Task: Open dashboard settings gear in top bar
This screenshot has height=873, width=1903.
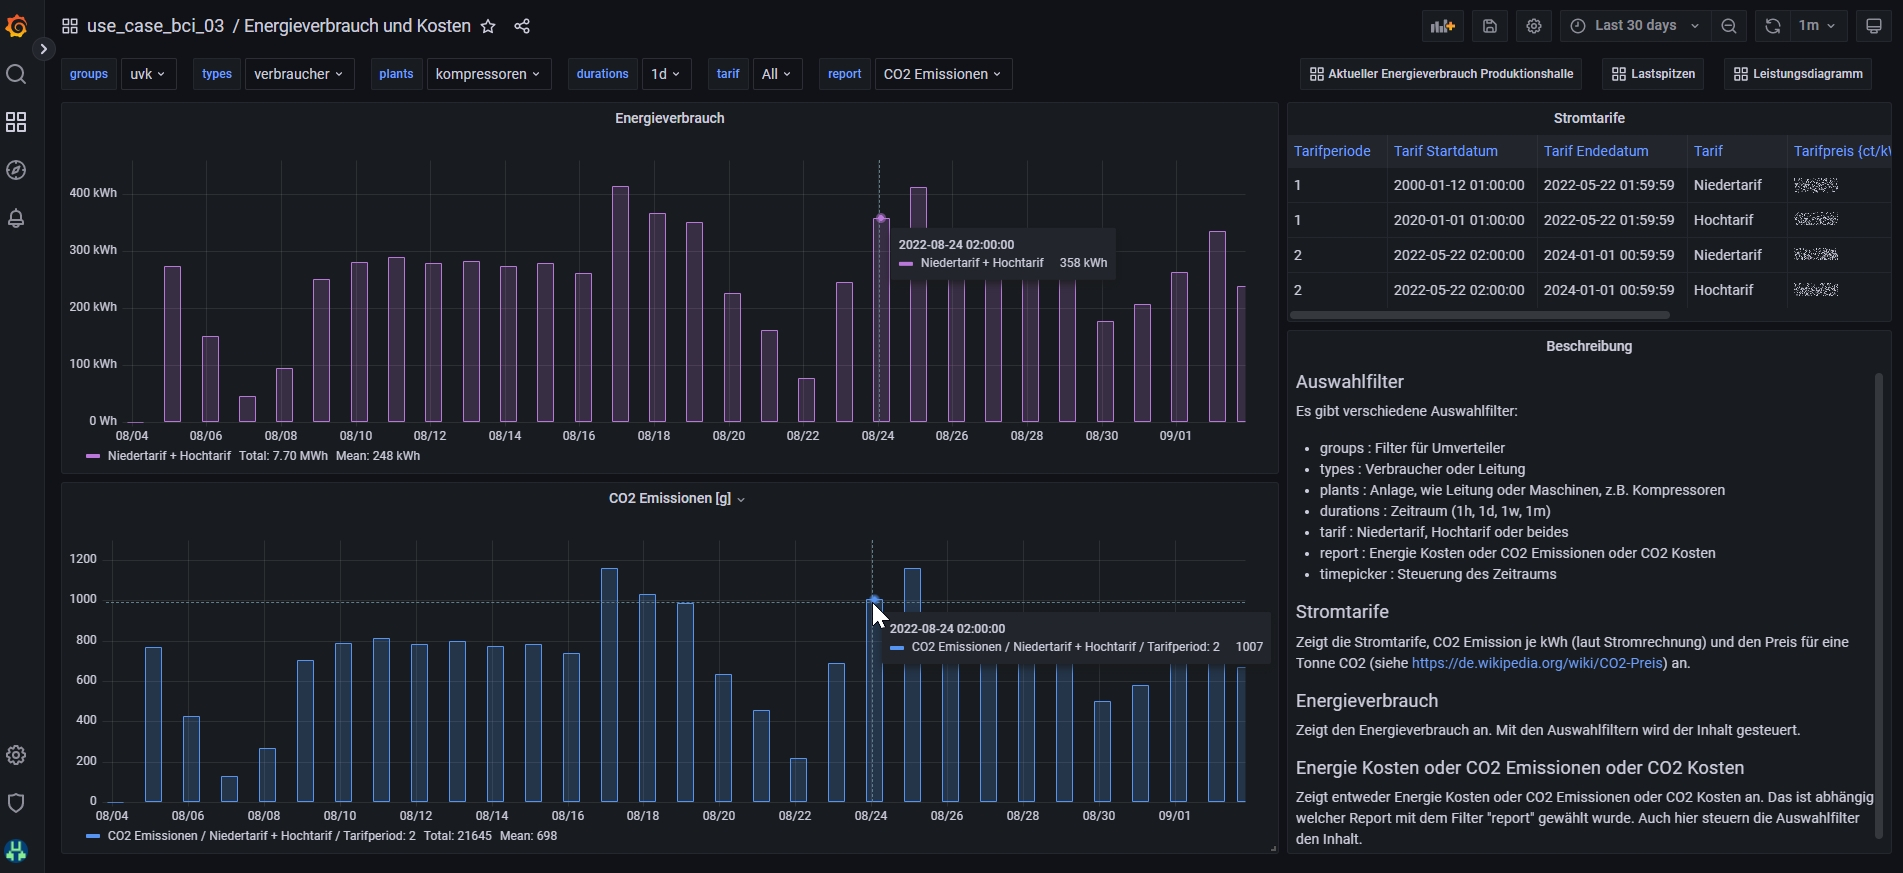Action: (x=1534, y=26)
